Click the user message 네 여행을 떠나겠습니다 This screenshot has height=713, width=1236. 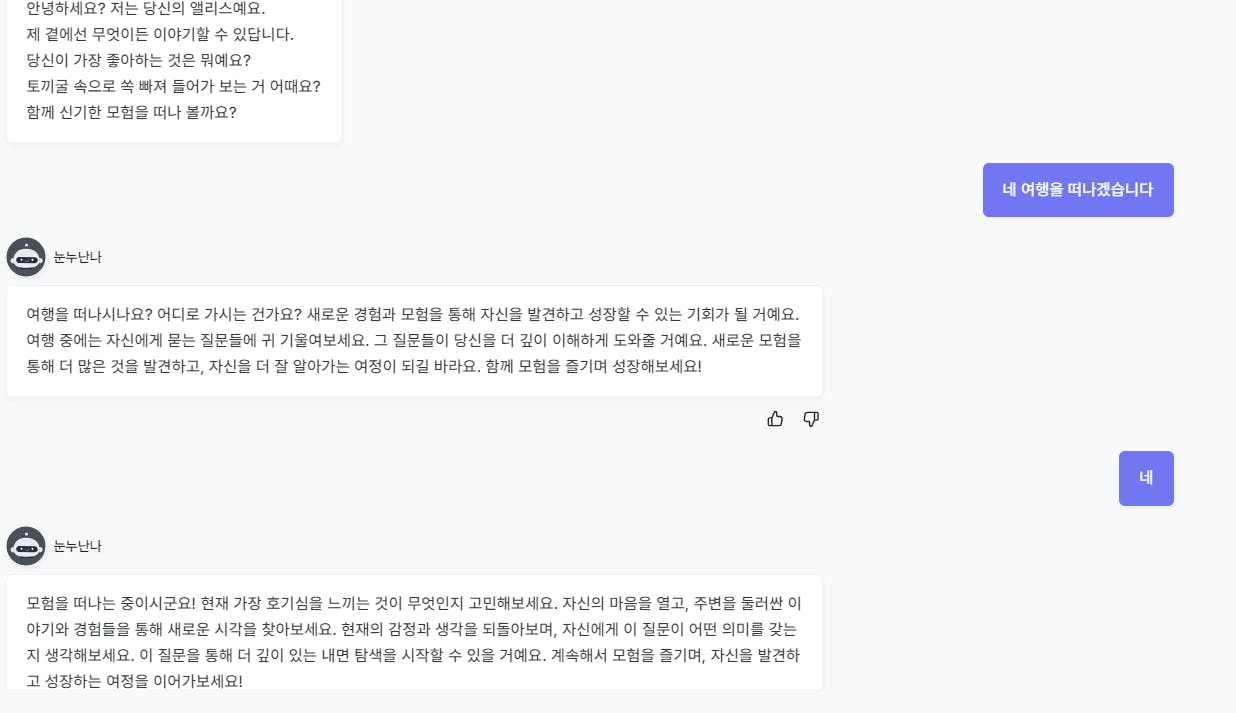pyautogui.click(x=1078, y=190)
